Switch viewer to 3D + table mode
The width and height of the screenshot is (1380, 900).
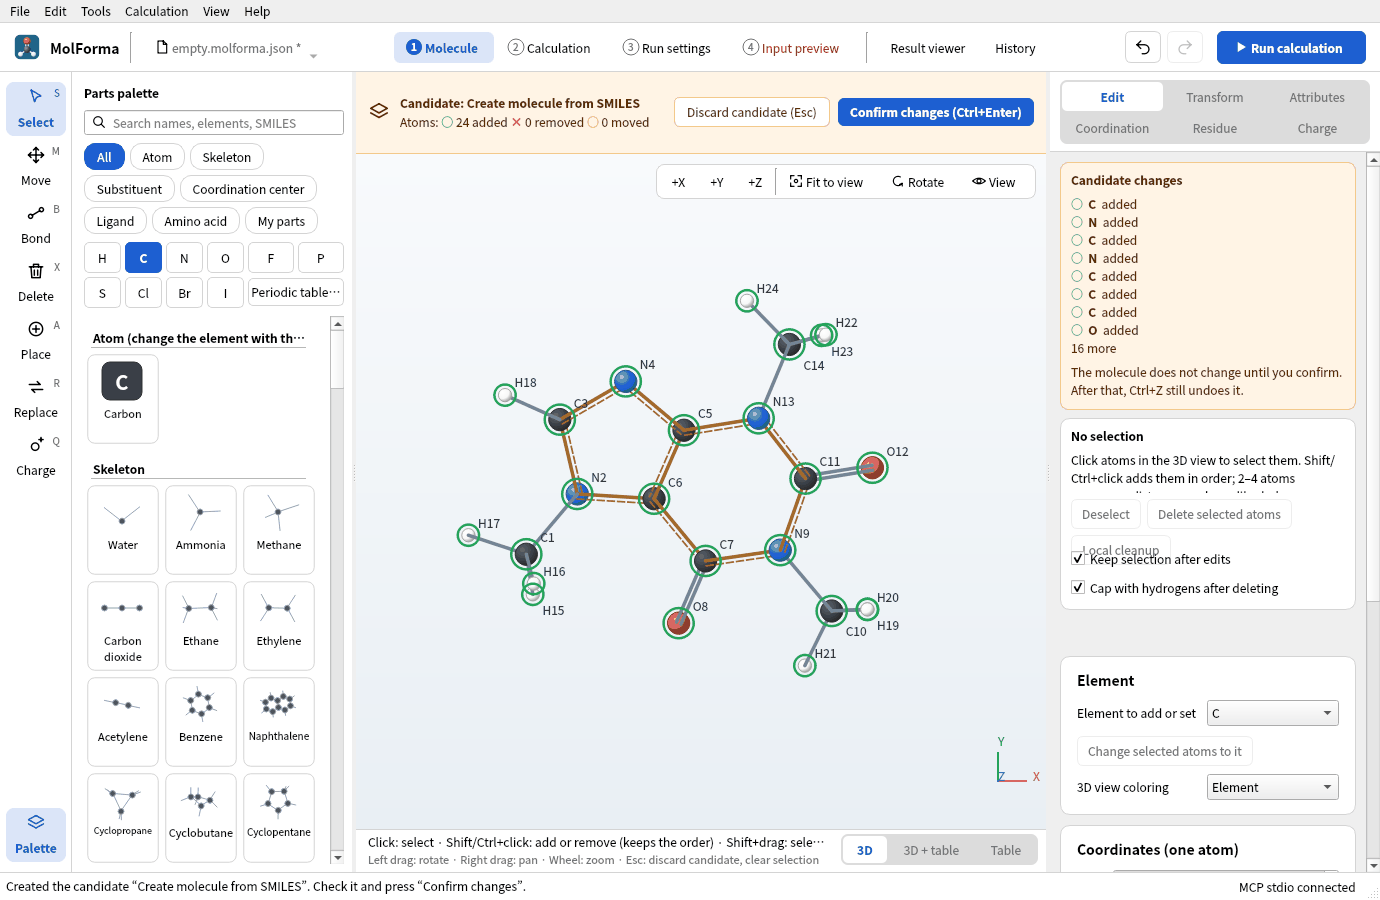coord(931,850)
